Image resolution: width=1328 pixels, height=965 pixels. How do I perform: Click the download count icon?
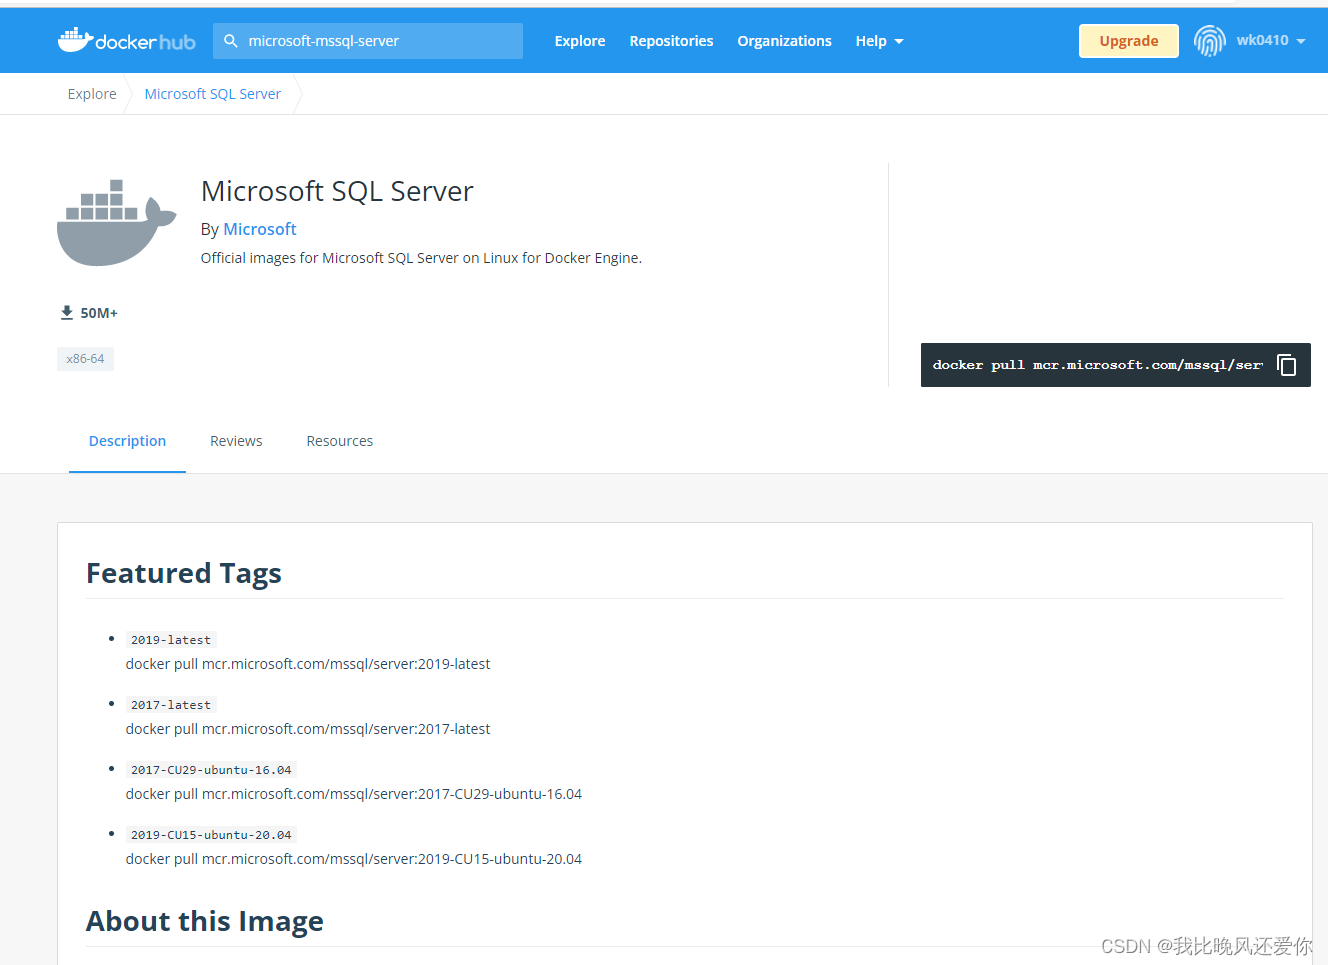67,313
